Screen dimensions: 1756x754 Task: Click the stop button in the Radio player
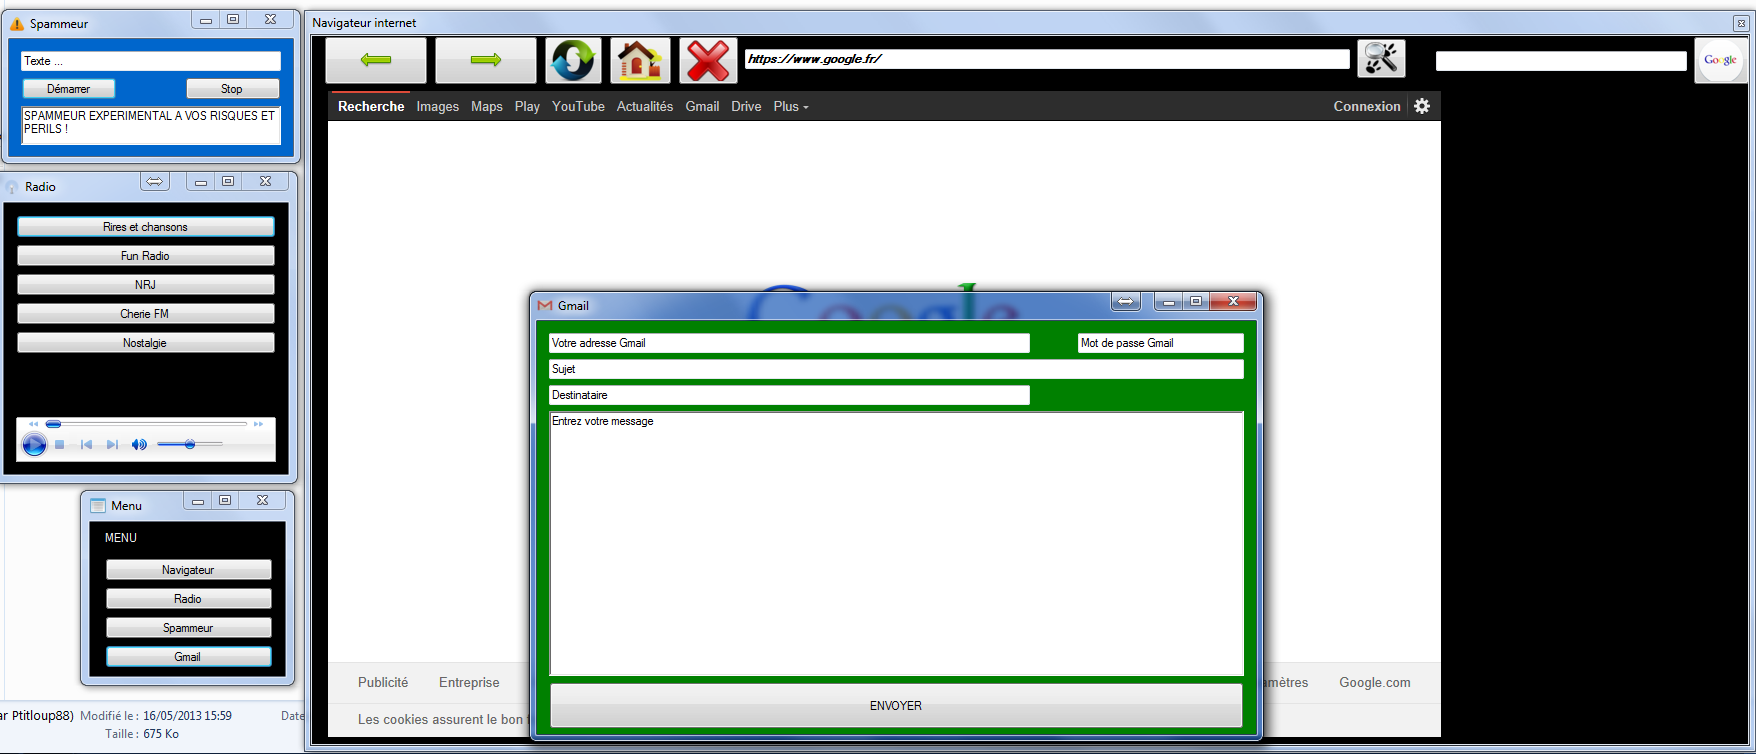click(60, 445)
